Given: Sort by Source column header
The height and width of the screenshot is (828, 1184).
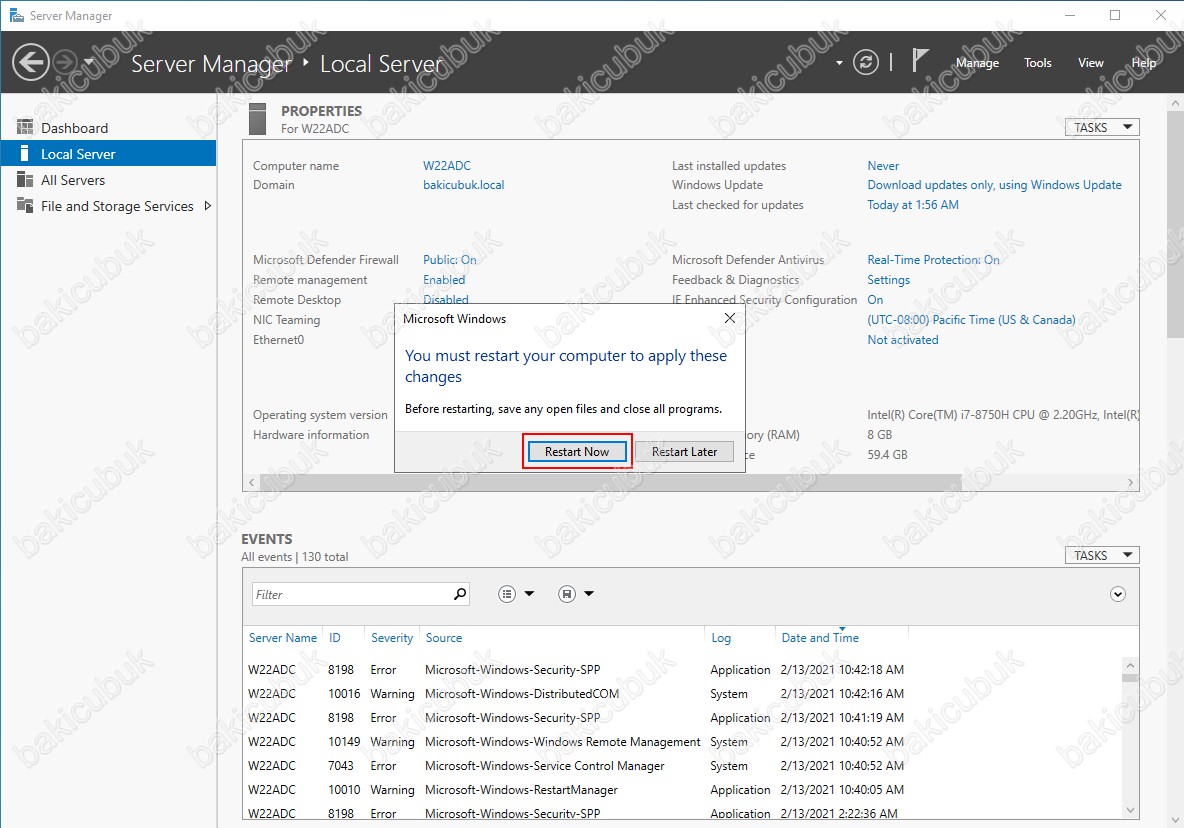Looking at the screenshot, I should tap(443, 638).
